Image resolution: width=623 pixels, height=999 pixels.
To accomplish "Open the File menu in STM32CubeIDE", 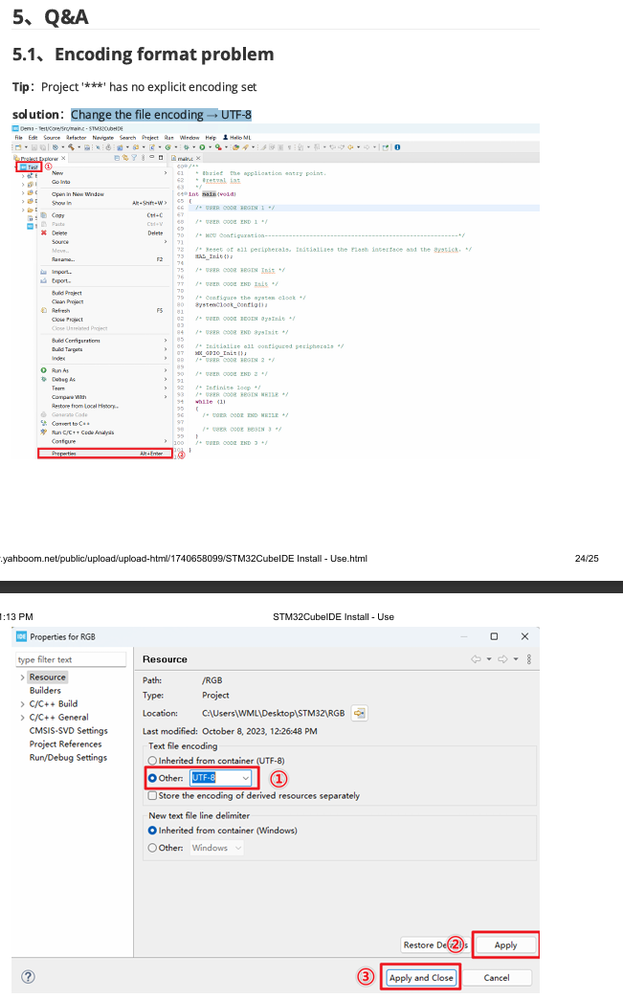I will pos(18,138).
